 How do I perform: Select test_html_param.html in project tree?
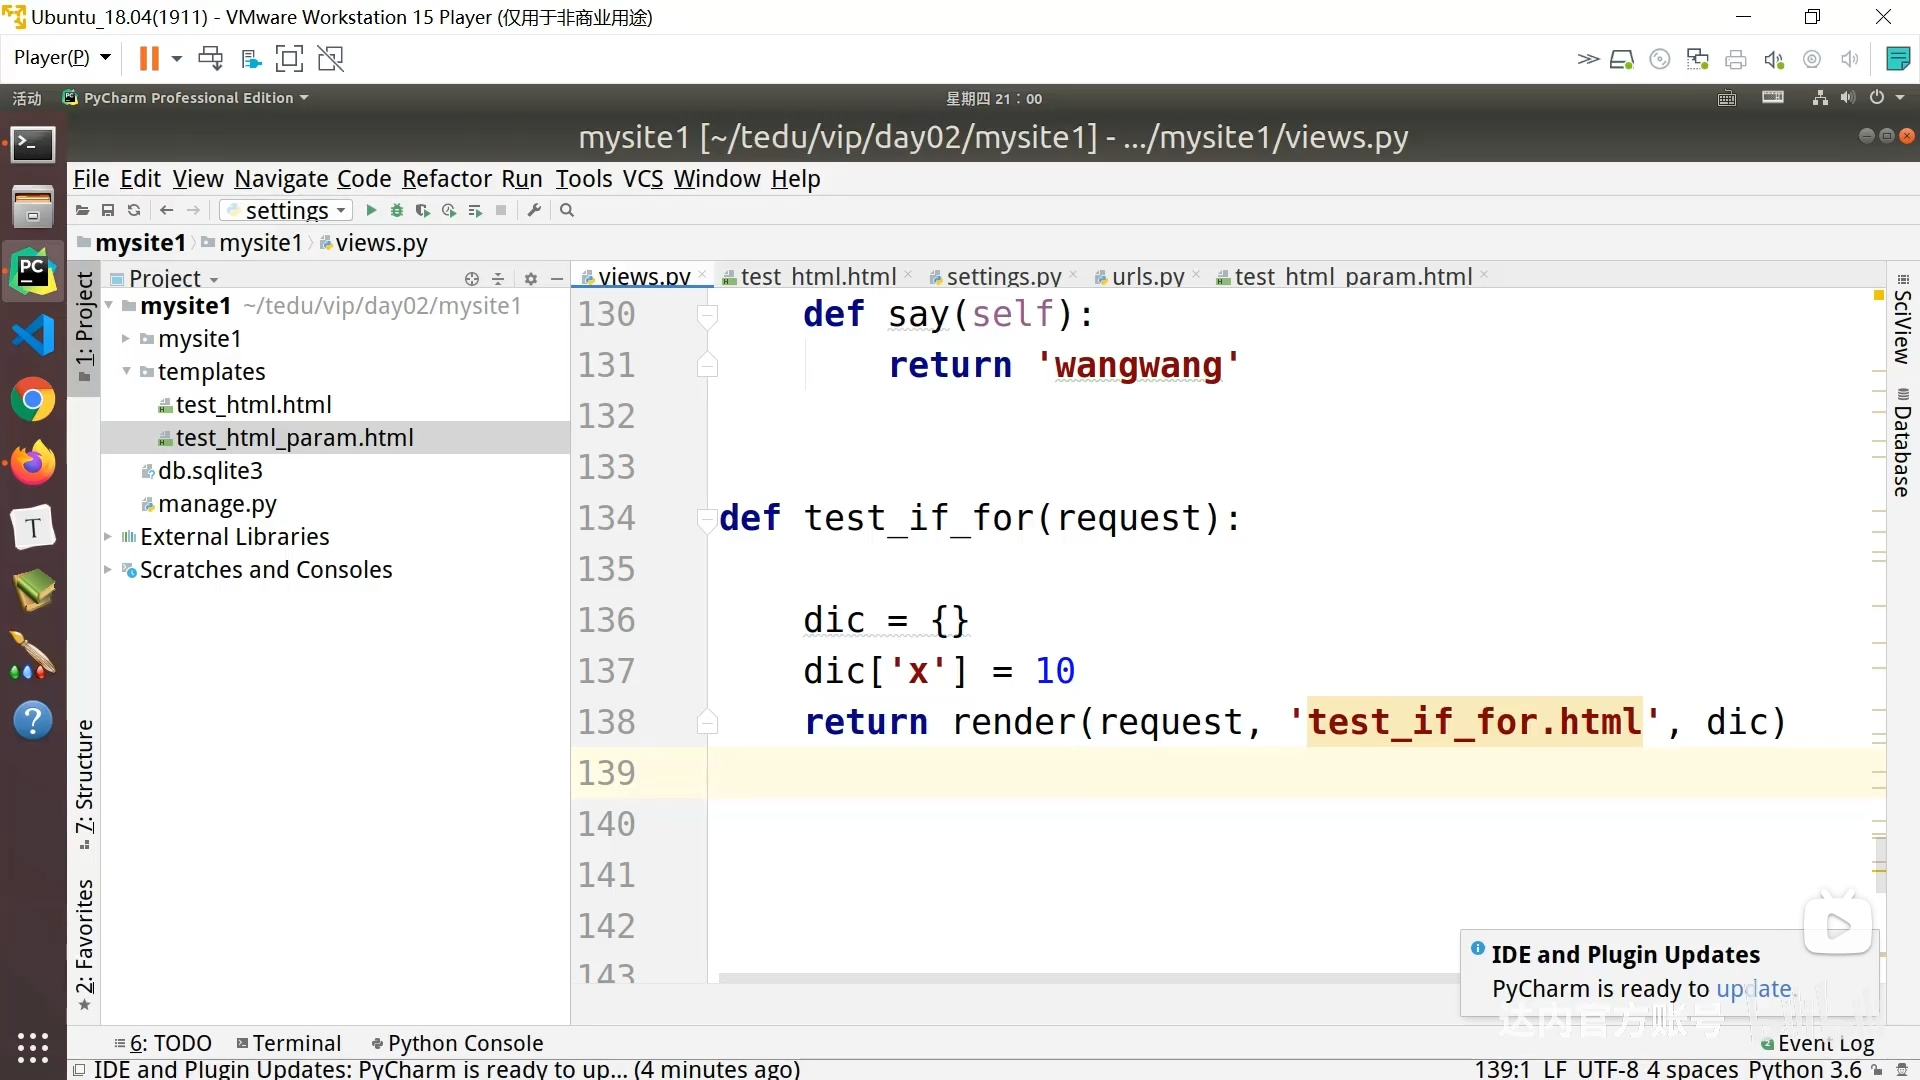(x=295, y=436)
